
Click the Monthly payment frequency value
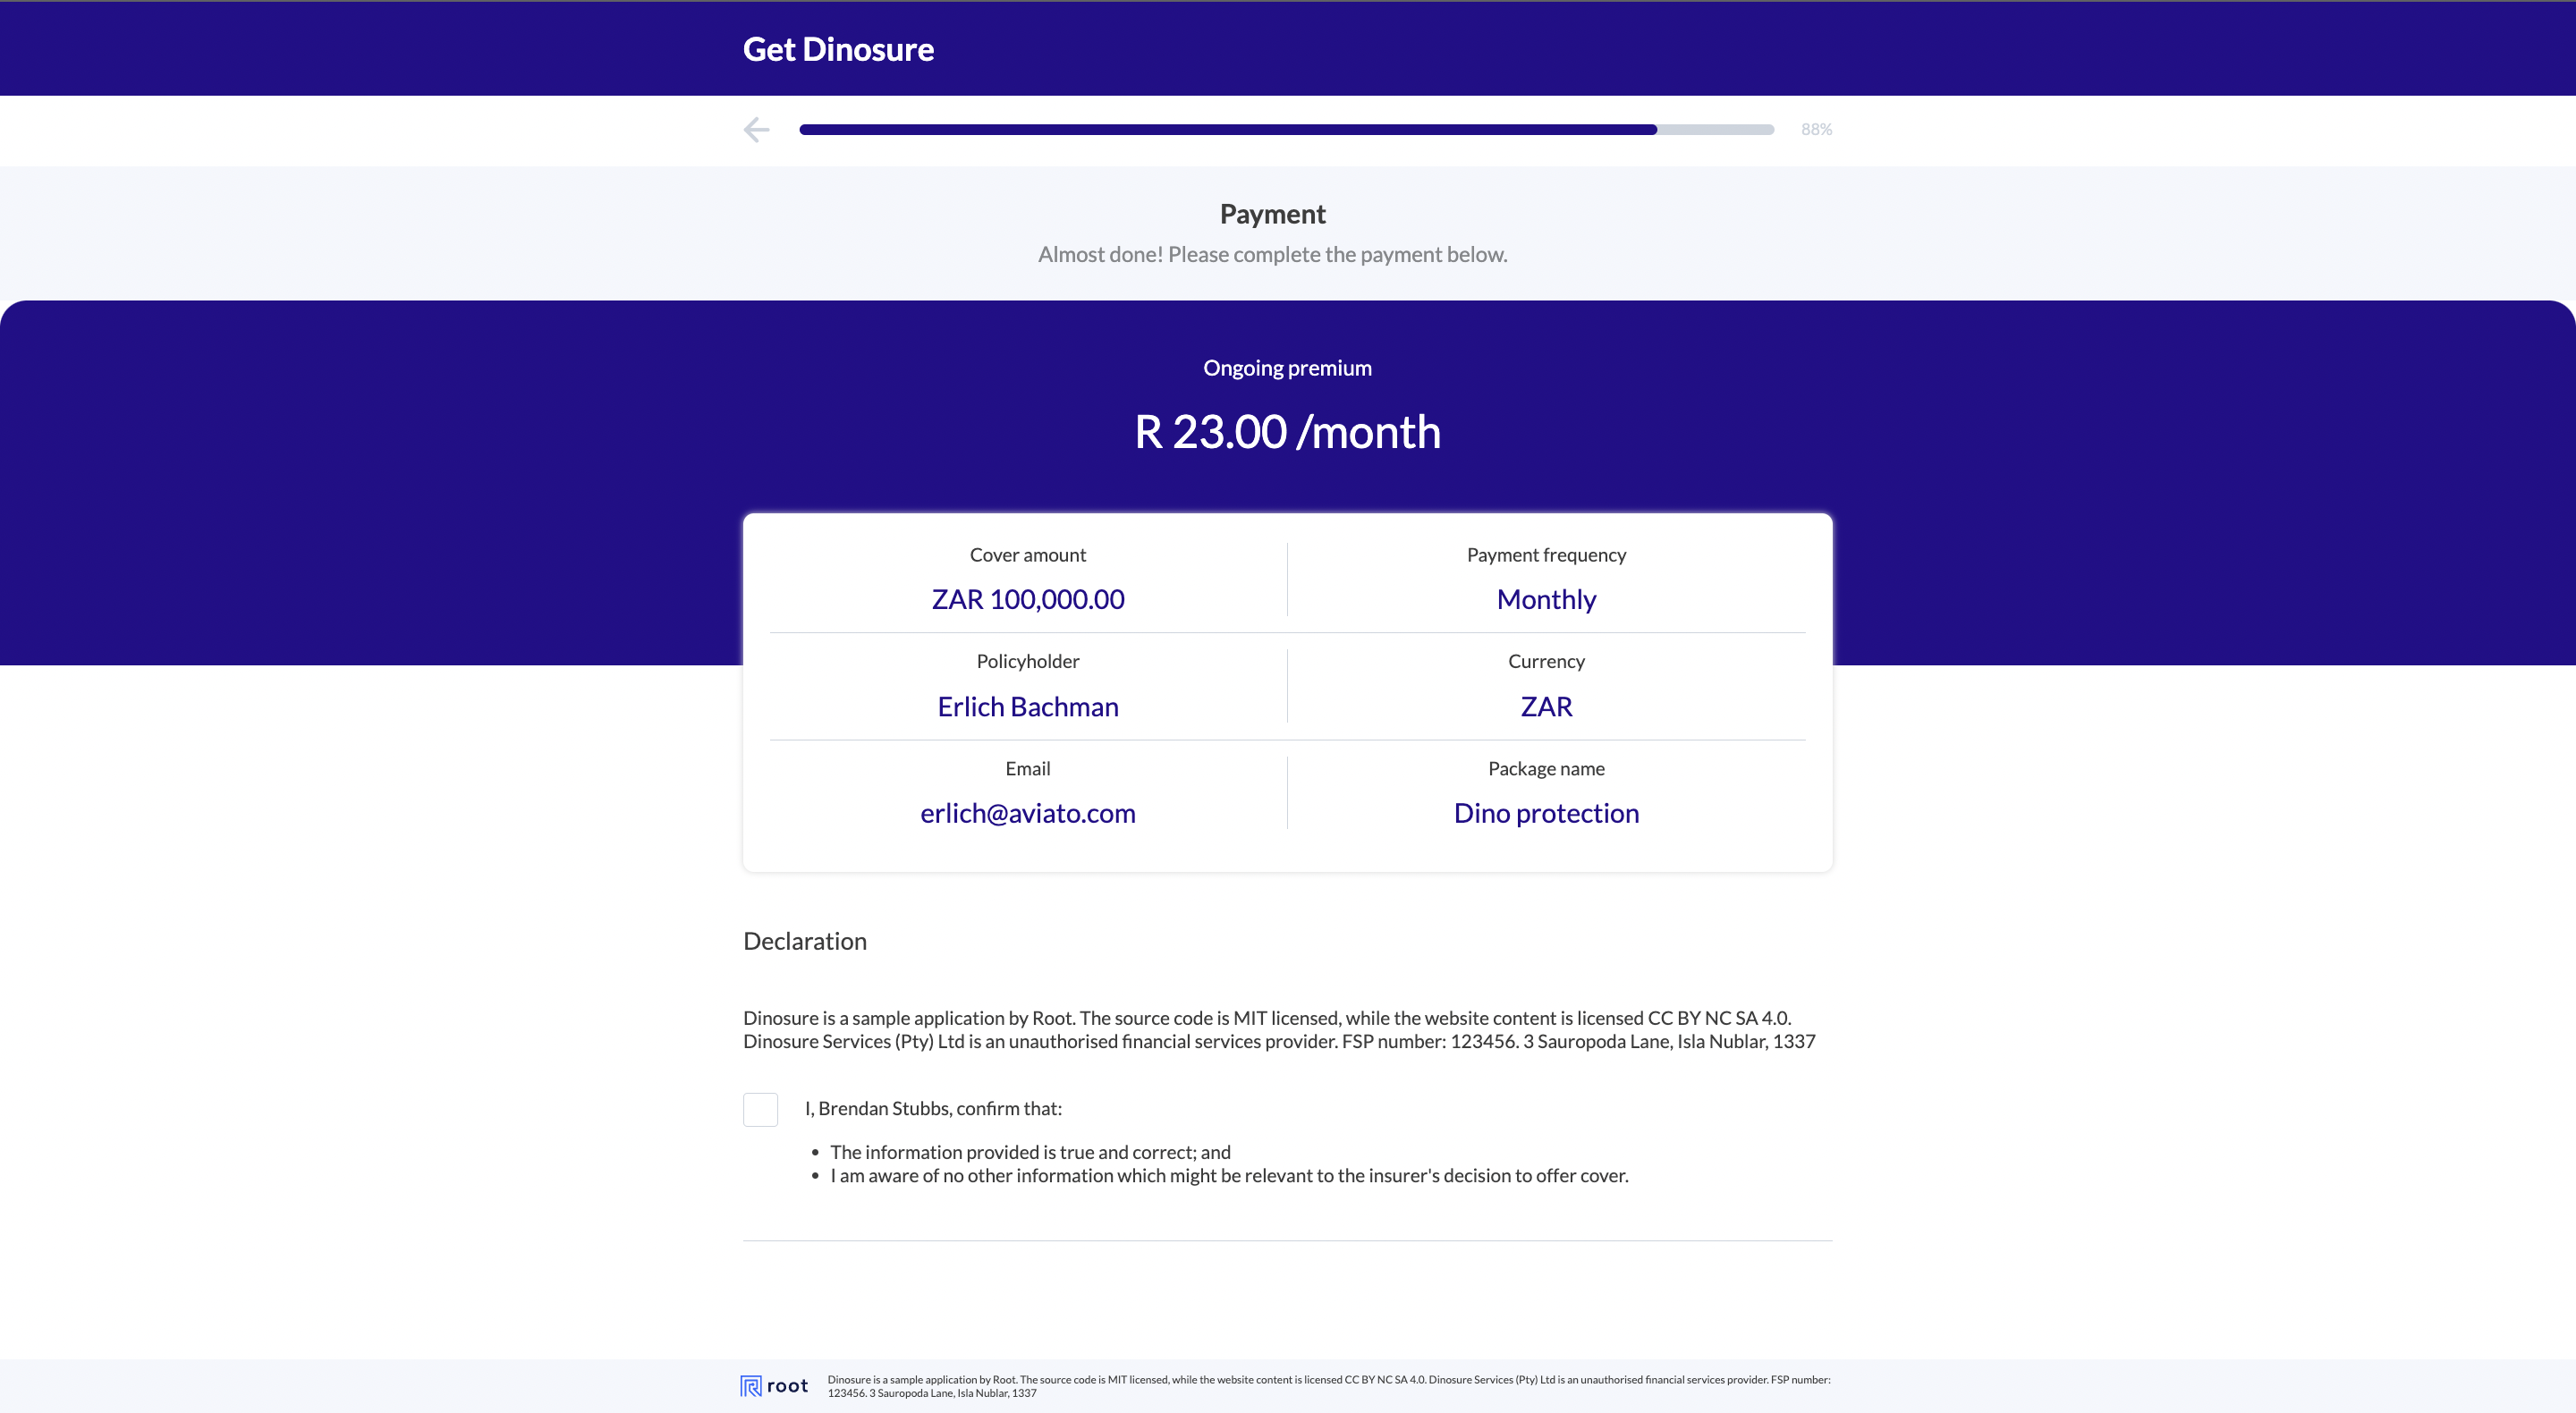tap(1546, 599)
